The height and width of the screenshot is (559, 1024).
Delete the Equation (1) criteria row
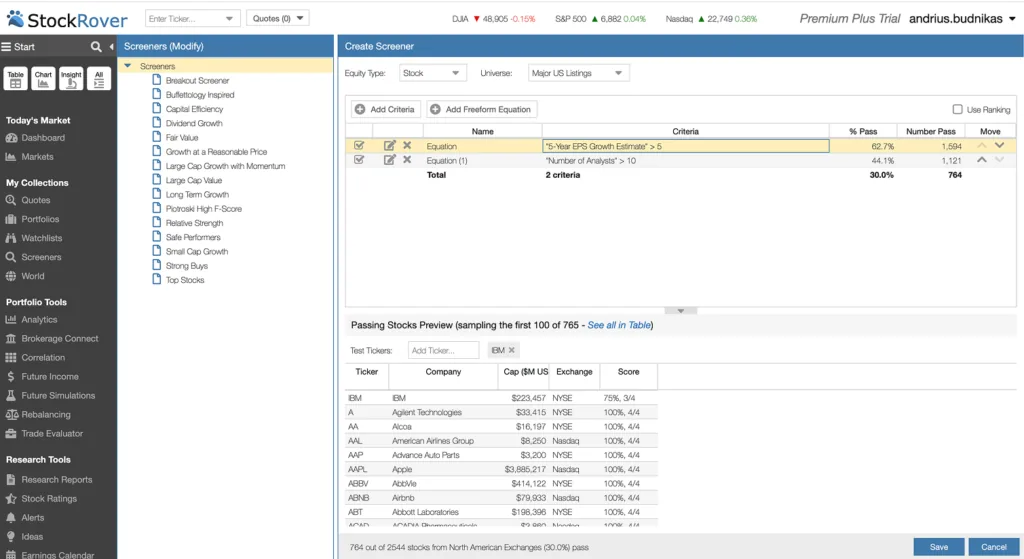[x=407, y=160]
